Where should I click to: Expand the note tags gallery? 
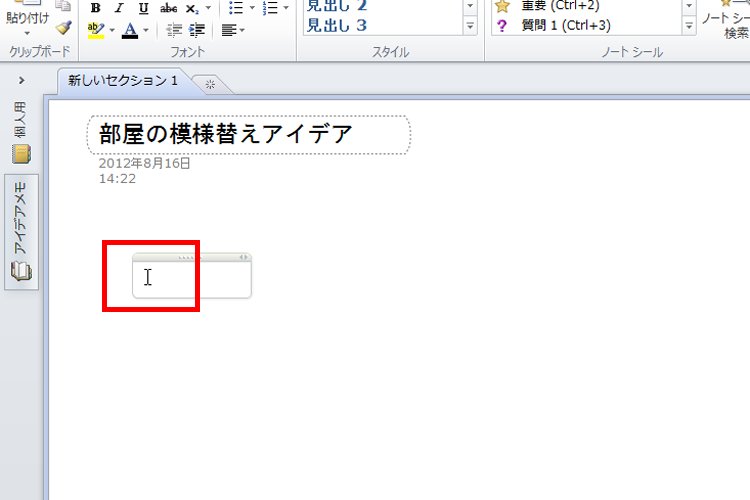coord(689,26)
